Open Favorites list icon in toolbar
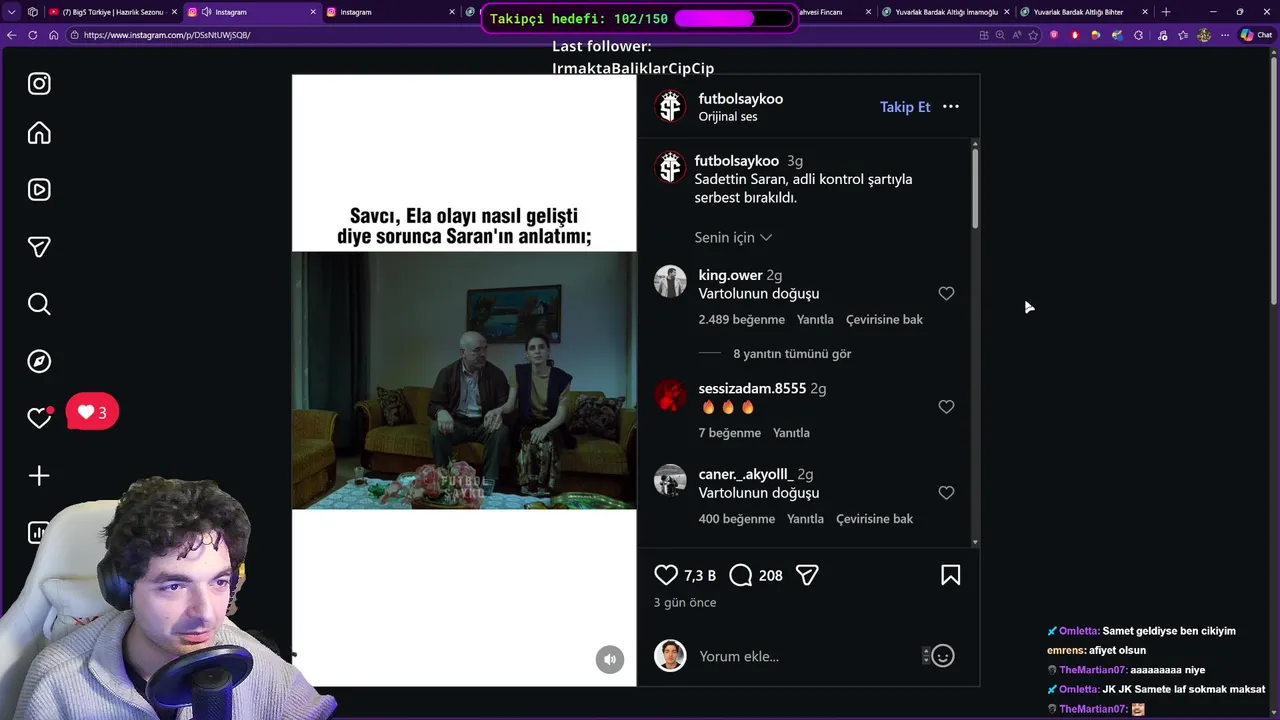The height and width of the screenshot is (720, 1280). 1183,35
